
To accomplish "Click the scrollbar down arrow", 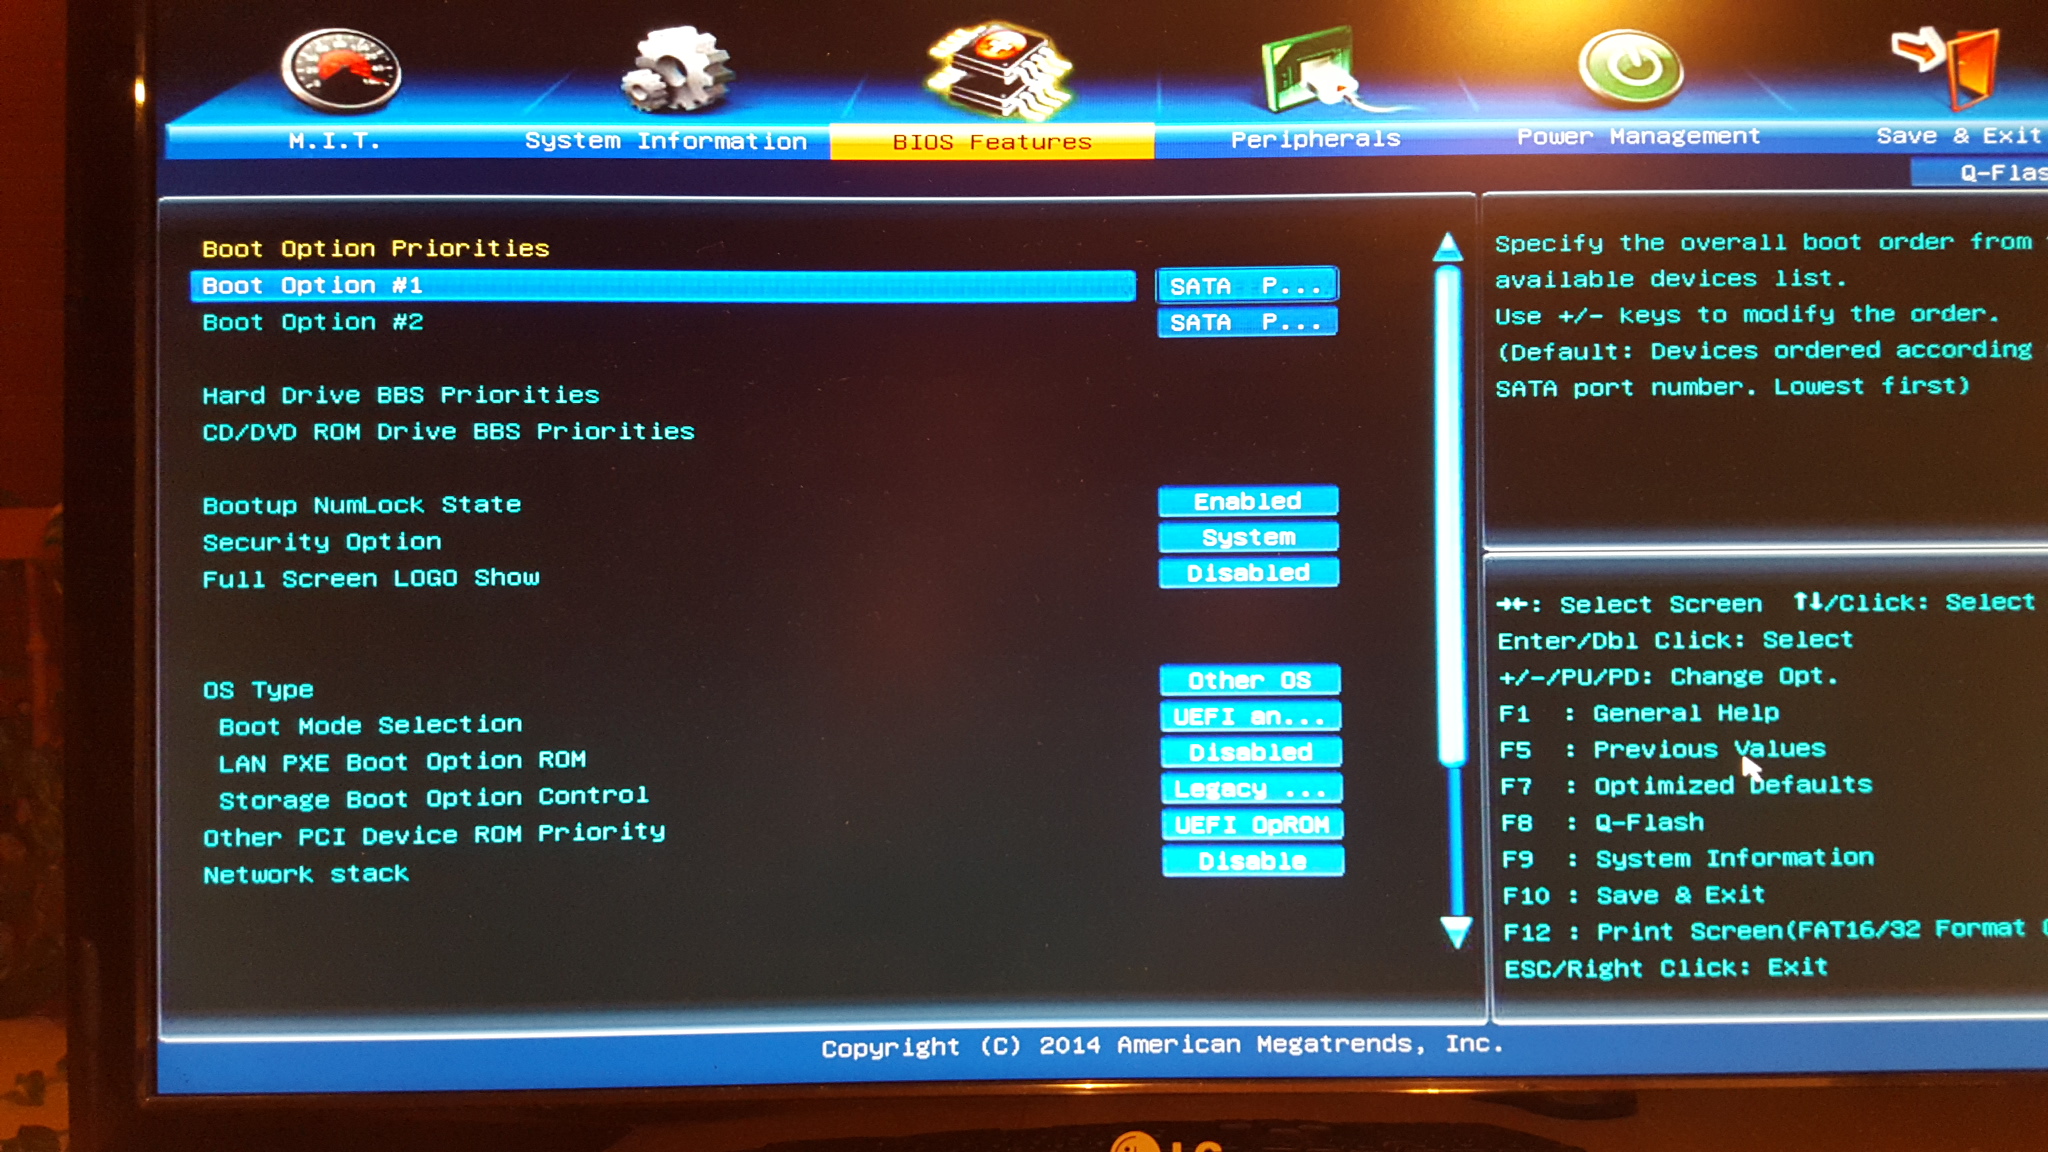I will coord(1456,931).
